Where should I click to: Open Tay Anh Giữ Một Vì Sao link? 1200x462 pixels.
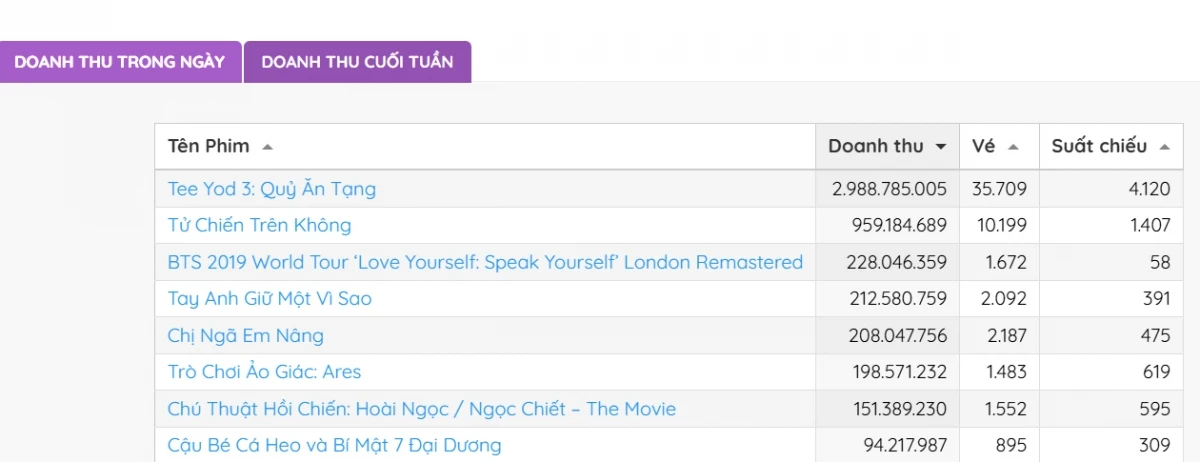(x=270, y=298)
